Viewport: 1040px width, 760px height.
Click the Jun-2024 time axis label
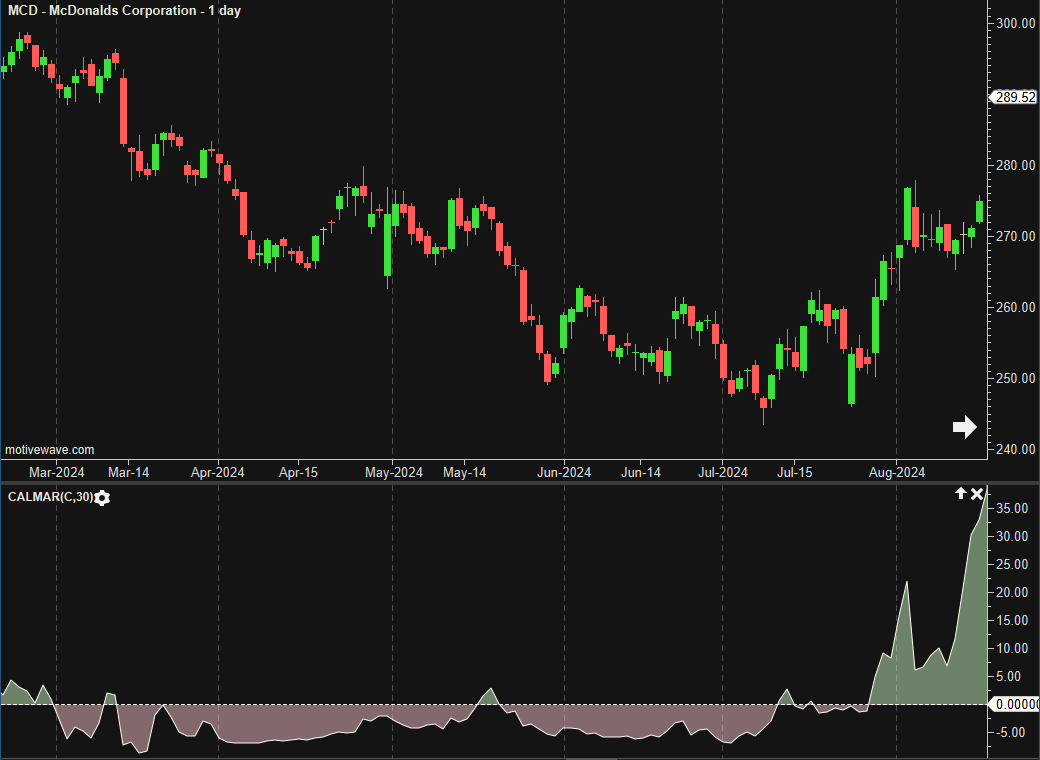pos(564,472)
